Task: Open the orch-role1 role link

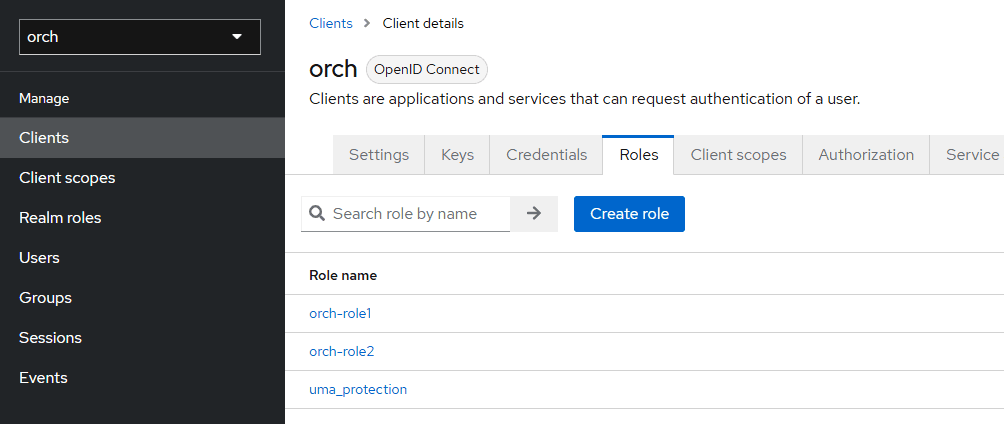Action: pos(340,314)
